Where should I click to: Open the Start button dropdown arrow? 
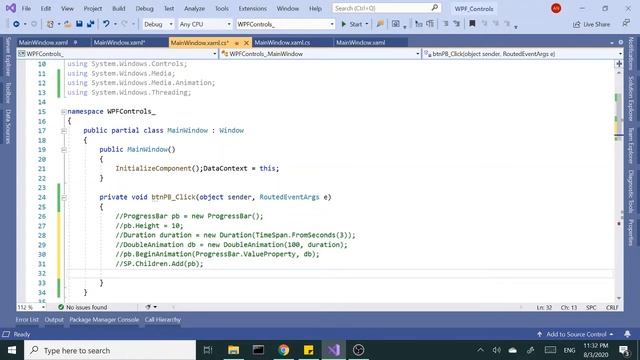point(367,24)
